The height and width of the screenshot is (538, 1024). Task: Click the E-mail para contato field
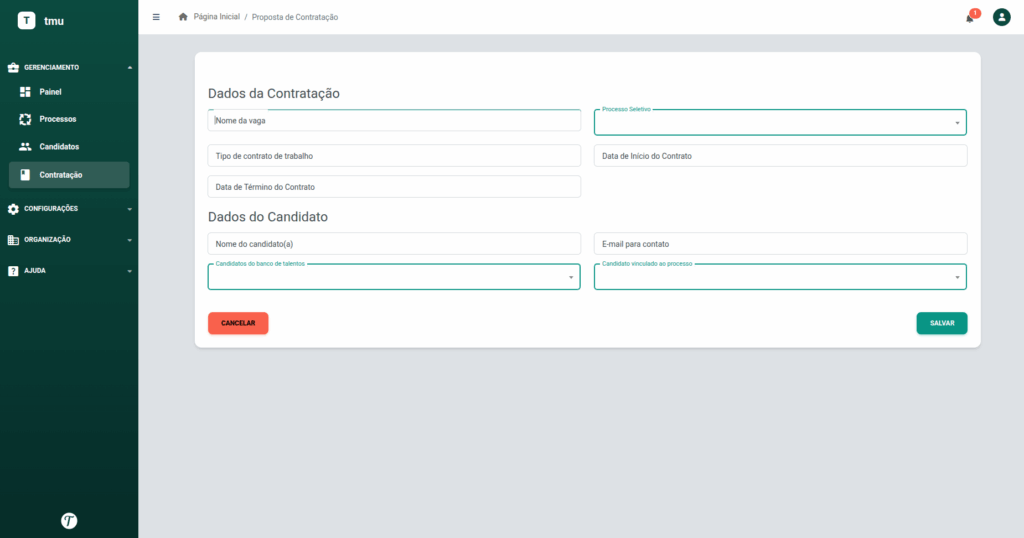pos(780,244)
